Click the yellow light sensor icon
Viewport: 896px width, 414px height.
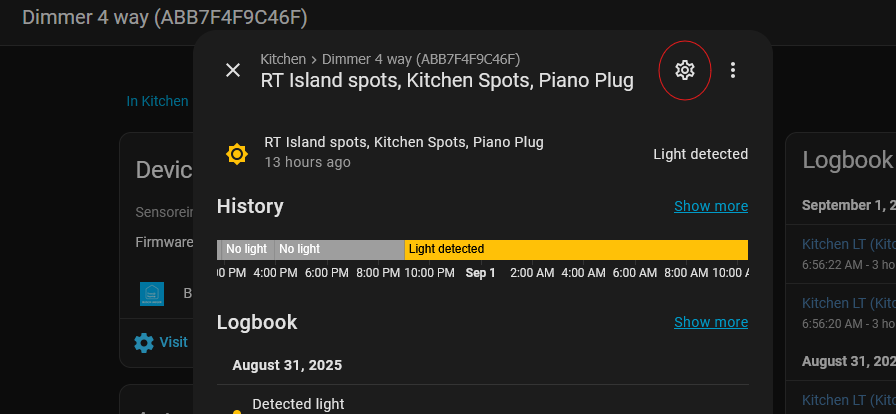[237, 153]
